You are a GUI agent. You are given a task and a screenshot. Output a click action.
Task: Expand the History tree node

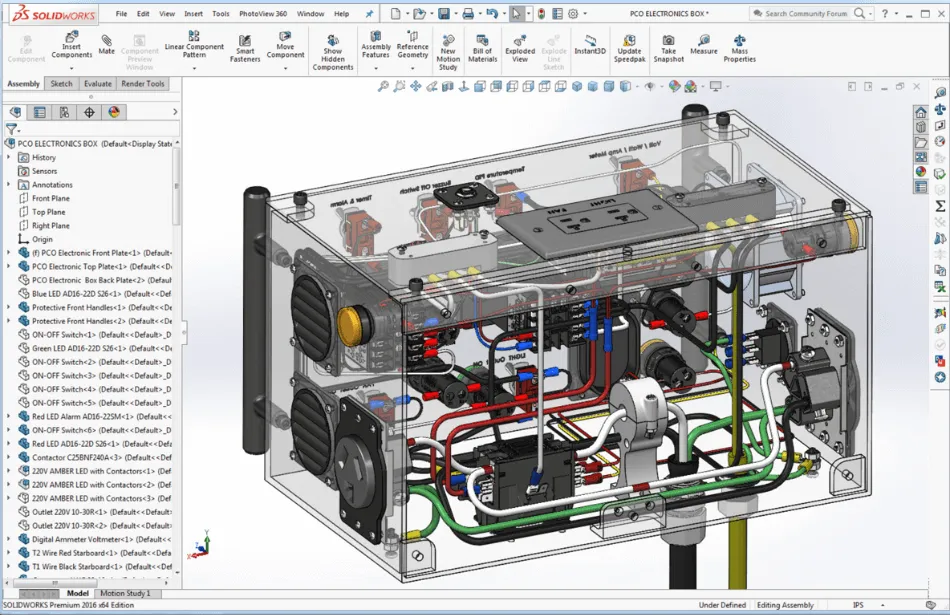[8, 158]
